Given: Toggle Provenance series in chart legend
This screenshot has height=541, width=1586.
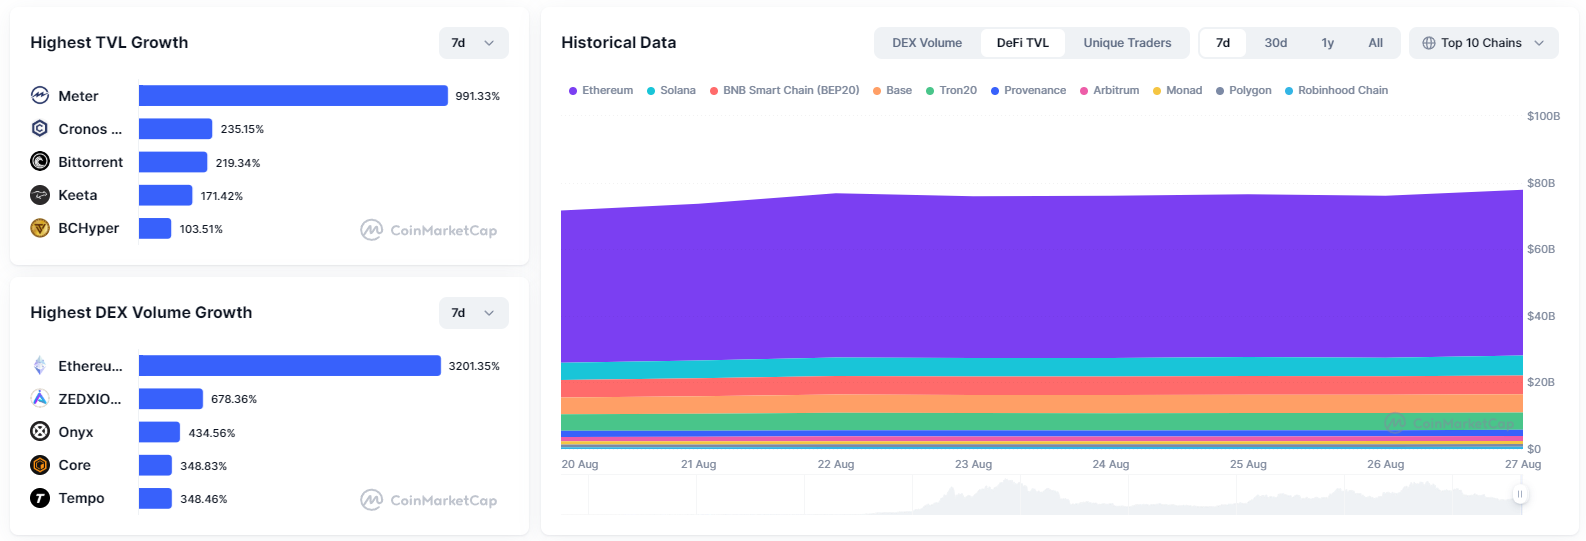Looking at the screenshot, I should 1028,90.
